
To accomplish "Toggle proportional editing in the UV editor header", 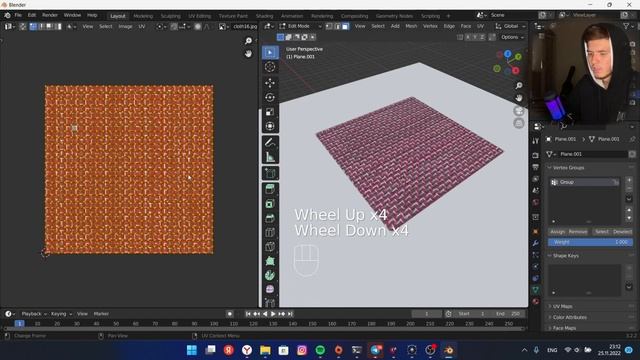I will 198,27.
